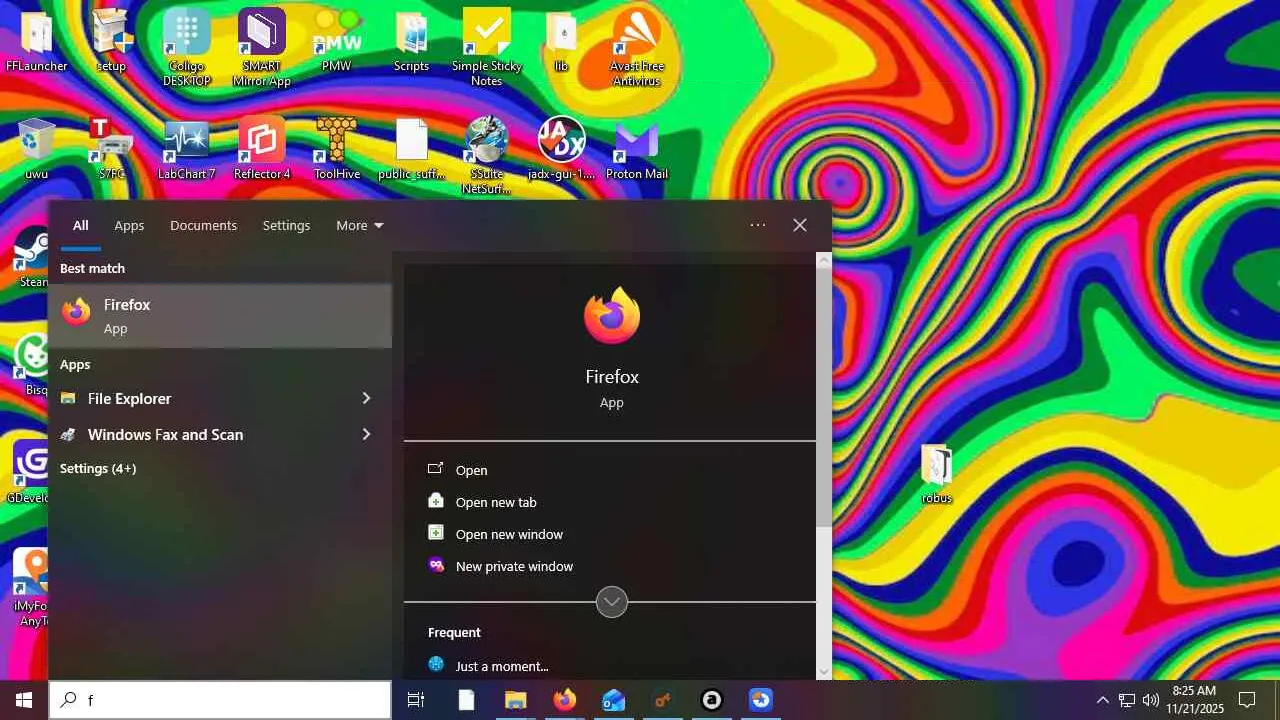Open FFLauncher folder on desktop
Screen dimensions: 1280x720
[37, 42]
